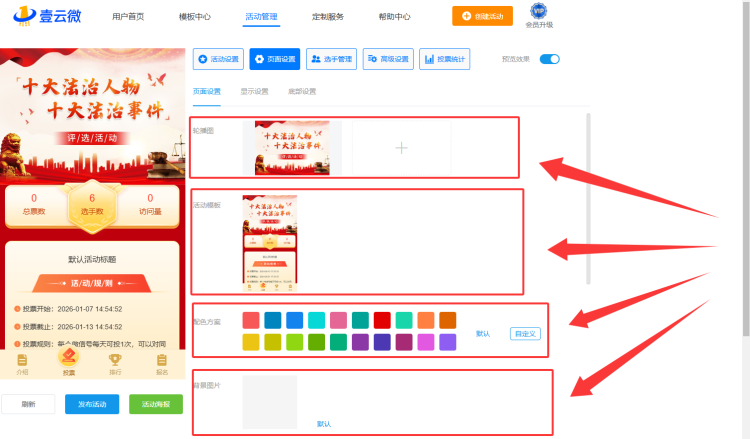Viewport: 750px width, 439px height.
Task: Click the 壹云微 logo
Action: tap(46, 16)
